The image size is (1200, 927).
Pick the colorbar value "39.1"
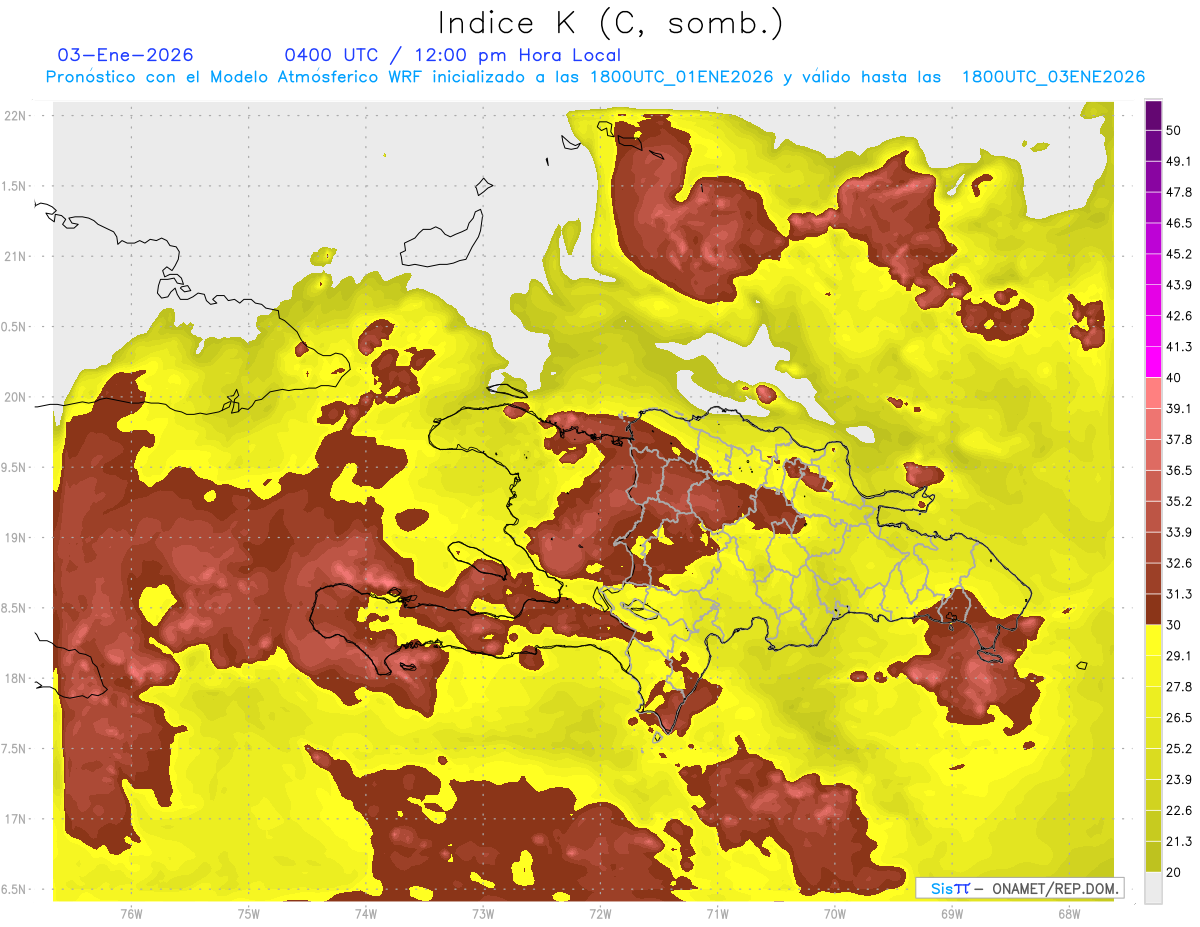[1178, 408]
